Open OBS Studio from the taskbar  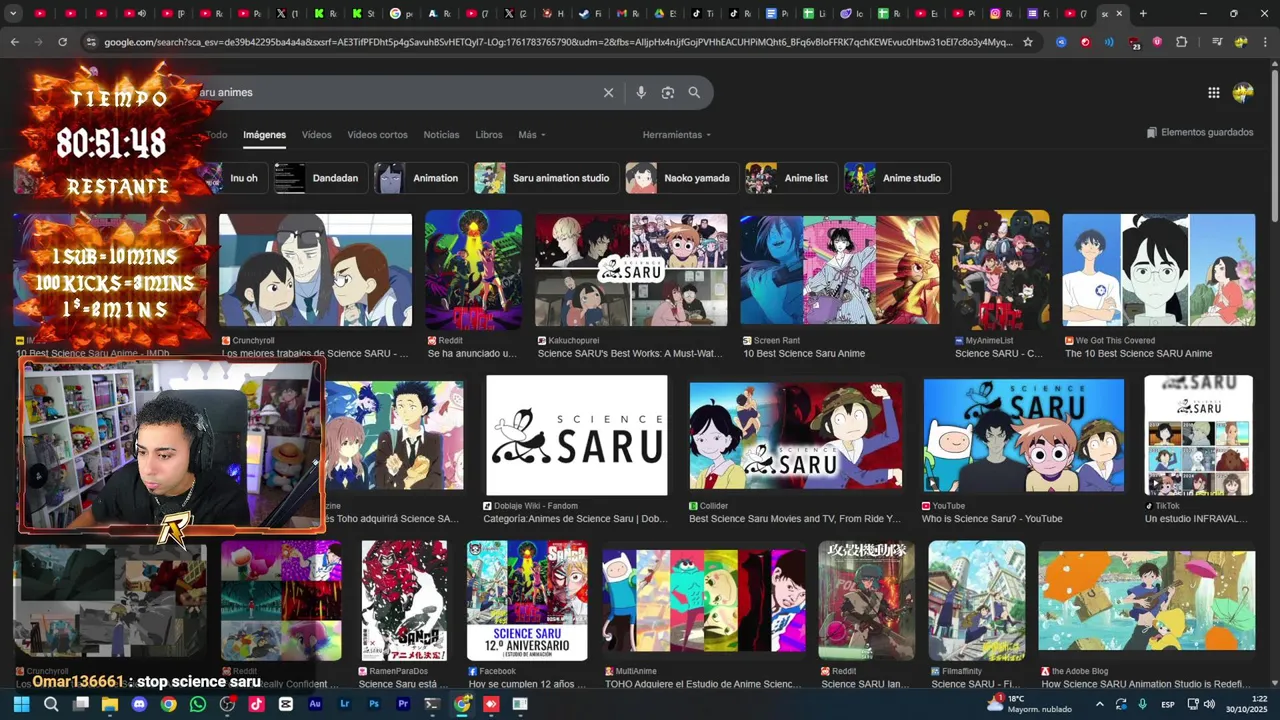(227, 704)
